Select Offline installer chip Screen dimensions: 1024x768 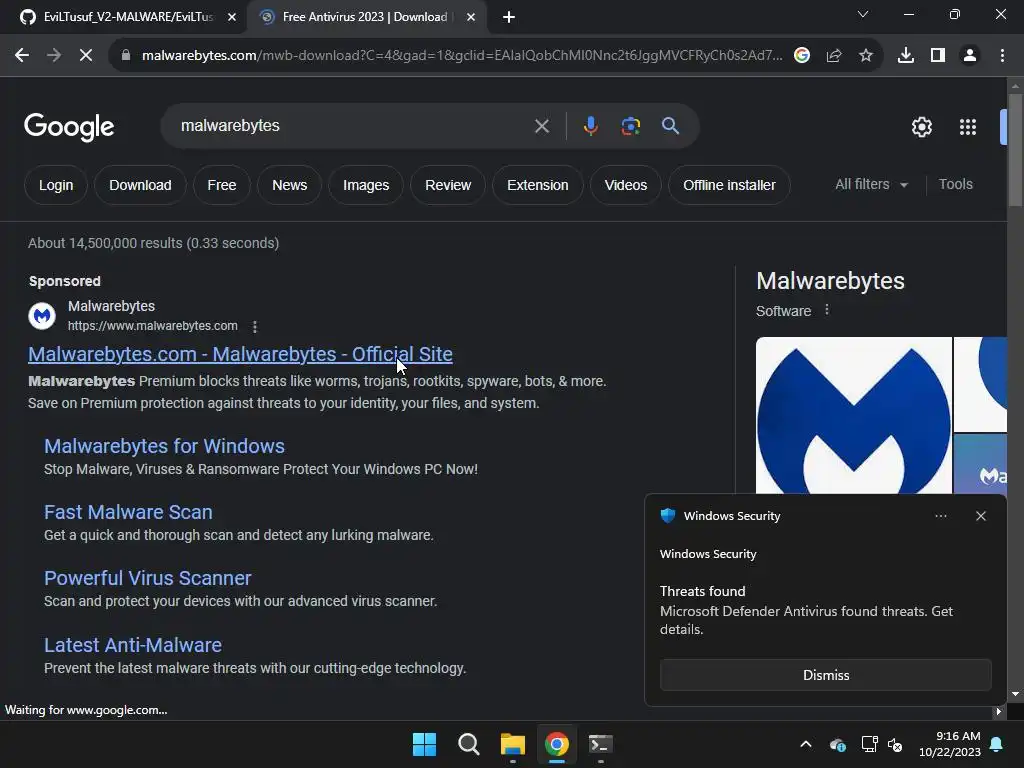pyautogui.click(x=729, y=185)
